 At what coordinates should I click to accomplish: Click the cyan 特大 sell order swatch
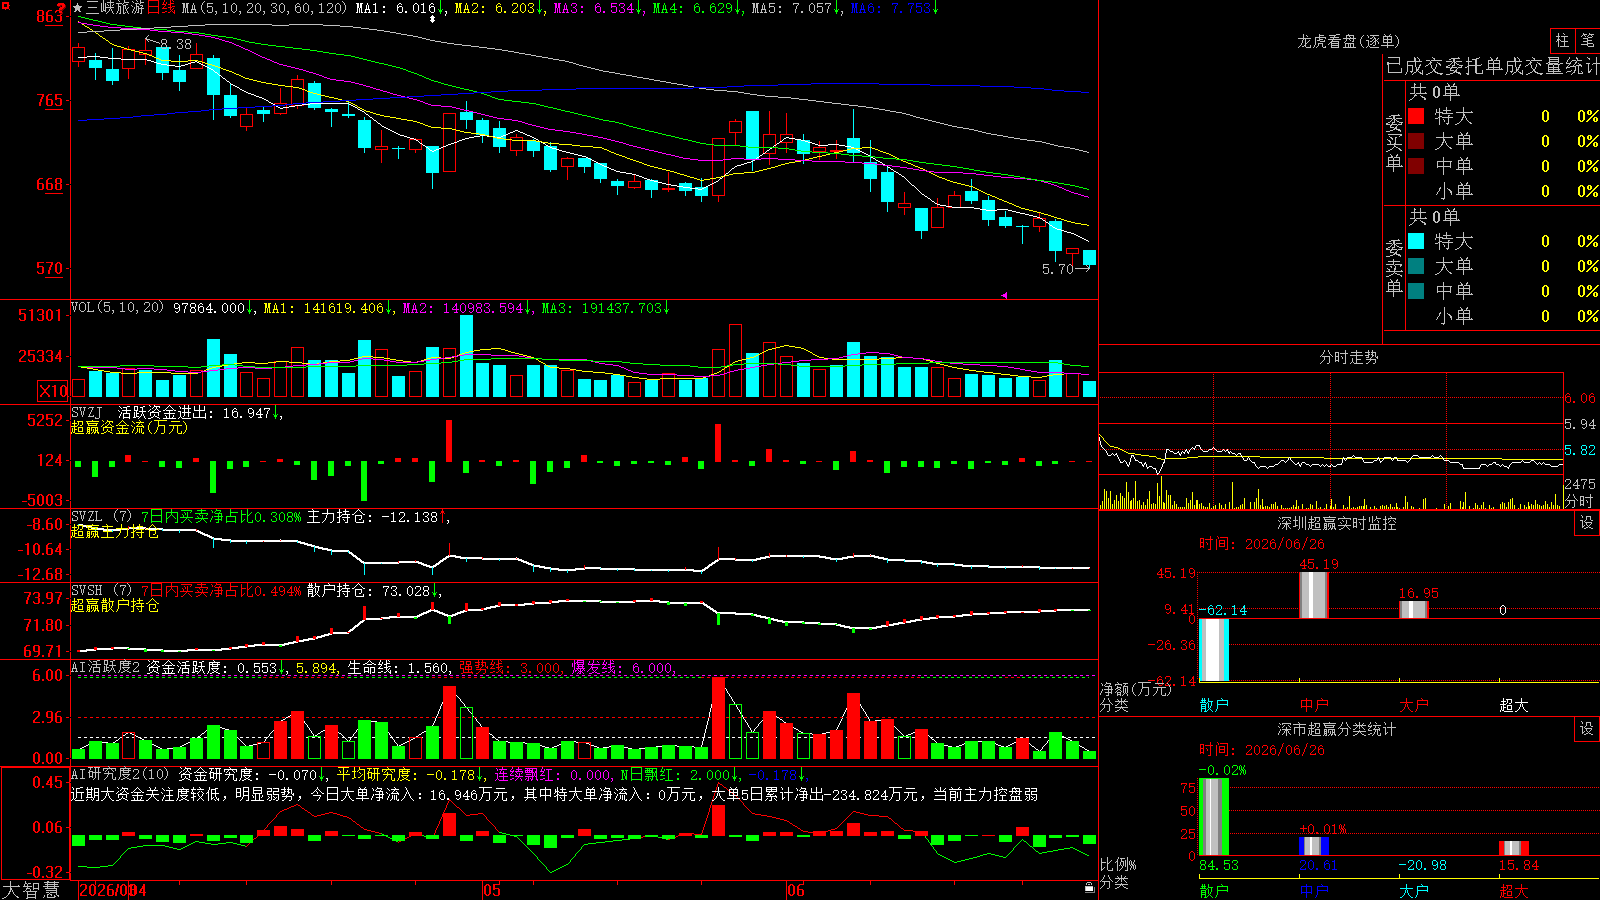pyautogui.click(x=1416, y=241)
